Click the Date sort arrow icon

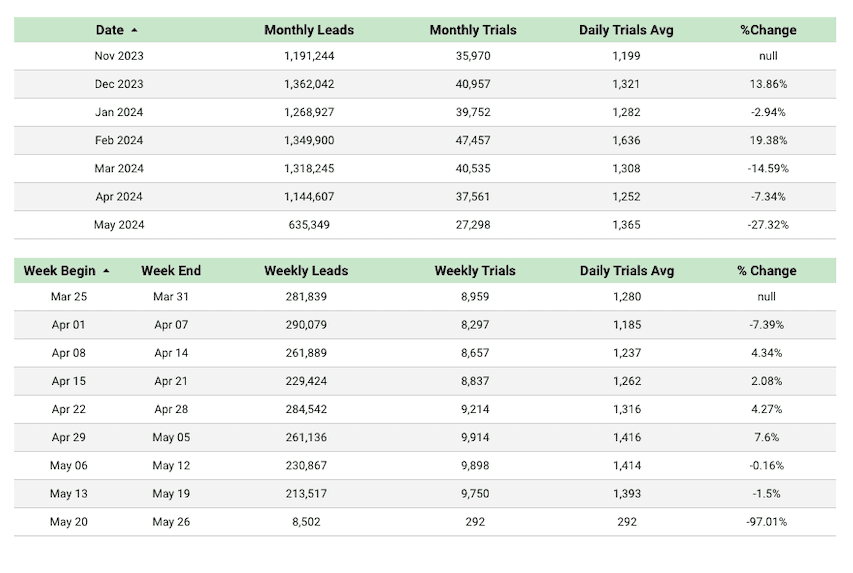134,30
